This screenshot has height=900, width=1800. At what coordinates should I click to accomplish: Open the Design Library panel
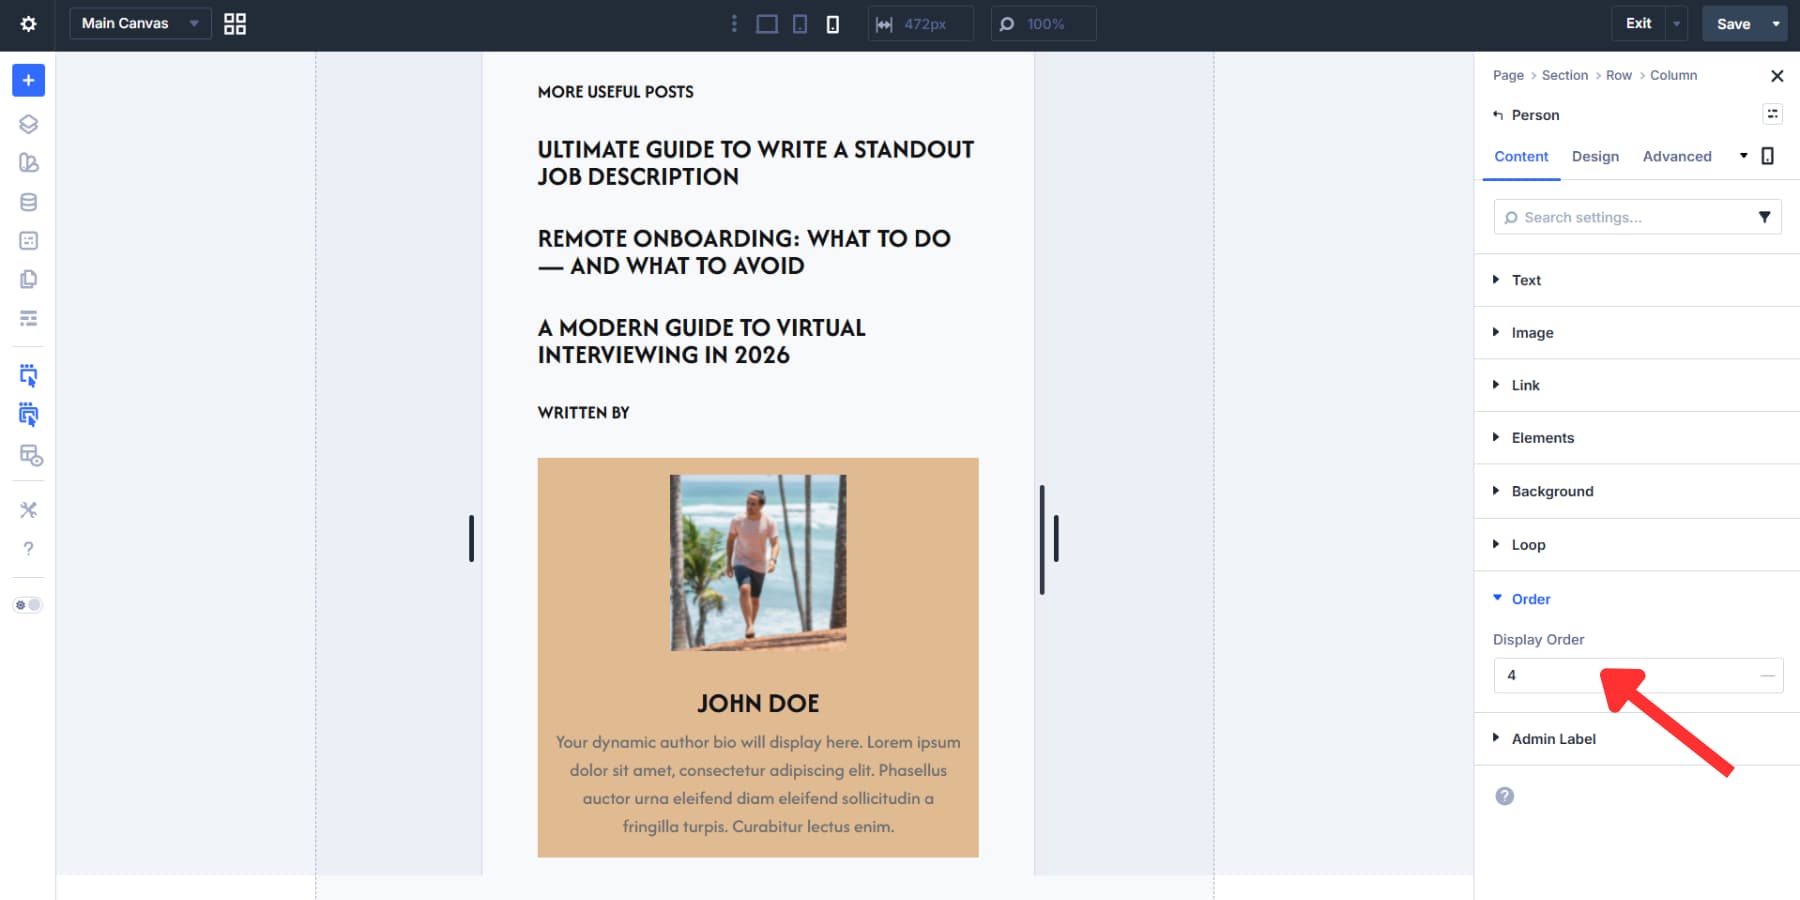(28, 162)
